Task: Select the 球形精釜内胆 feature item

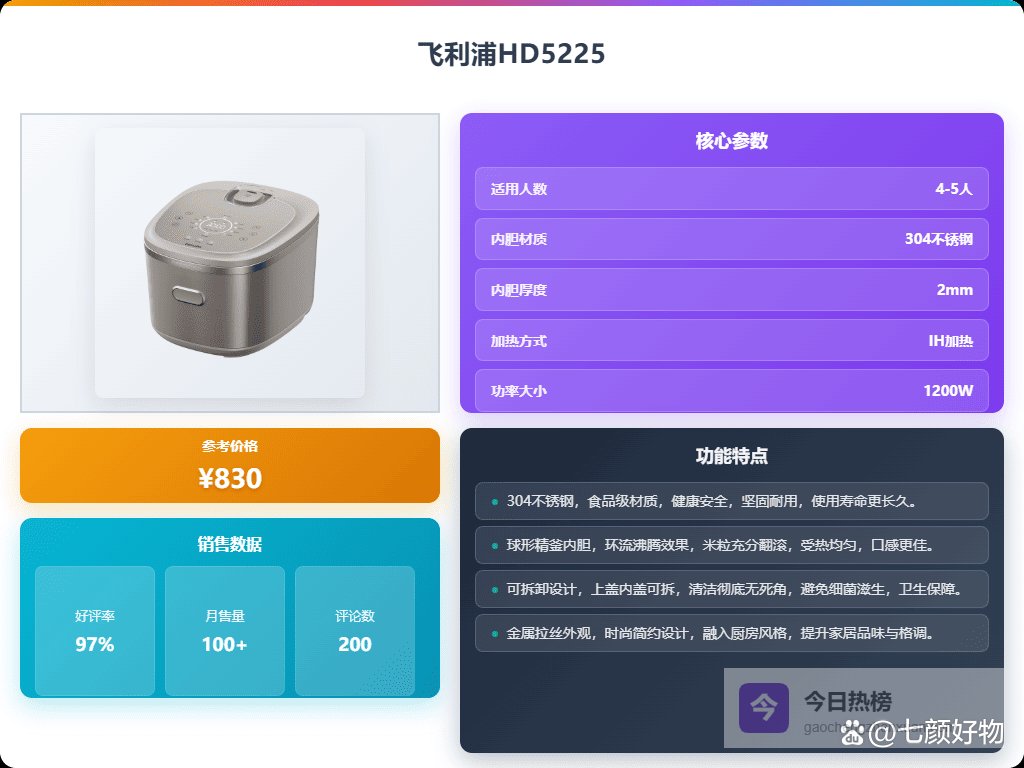Action: coord(731,545)
